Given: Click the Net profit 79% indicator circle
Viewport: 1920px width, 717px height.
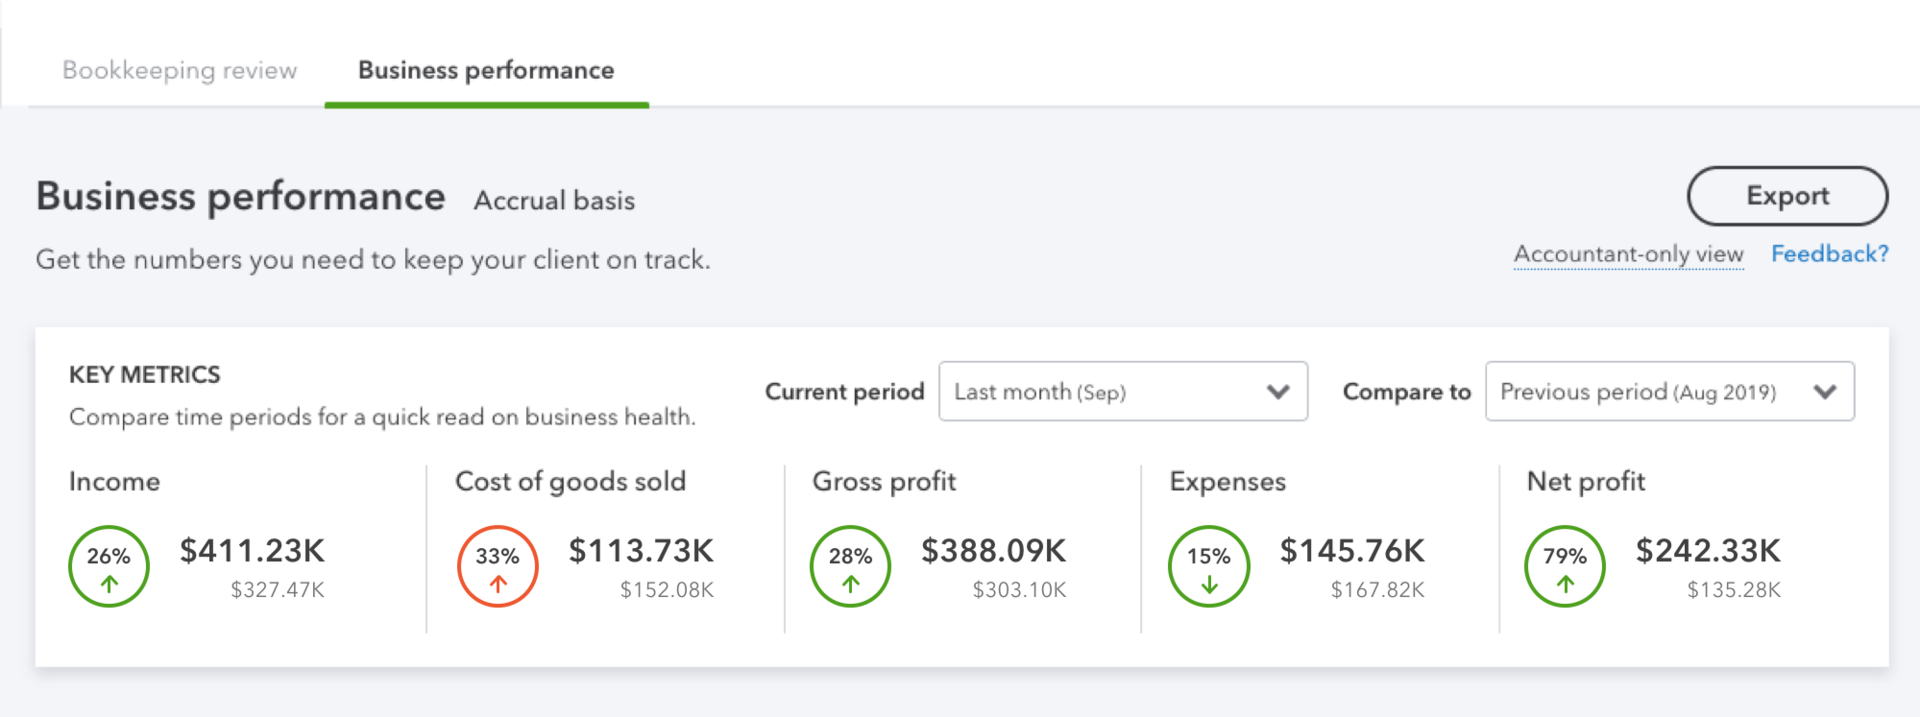Looking at the screenshot, I should coord(1565,566).
